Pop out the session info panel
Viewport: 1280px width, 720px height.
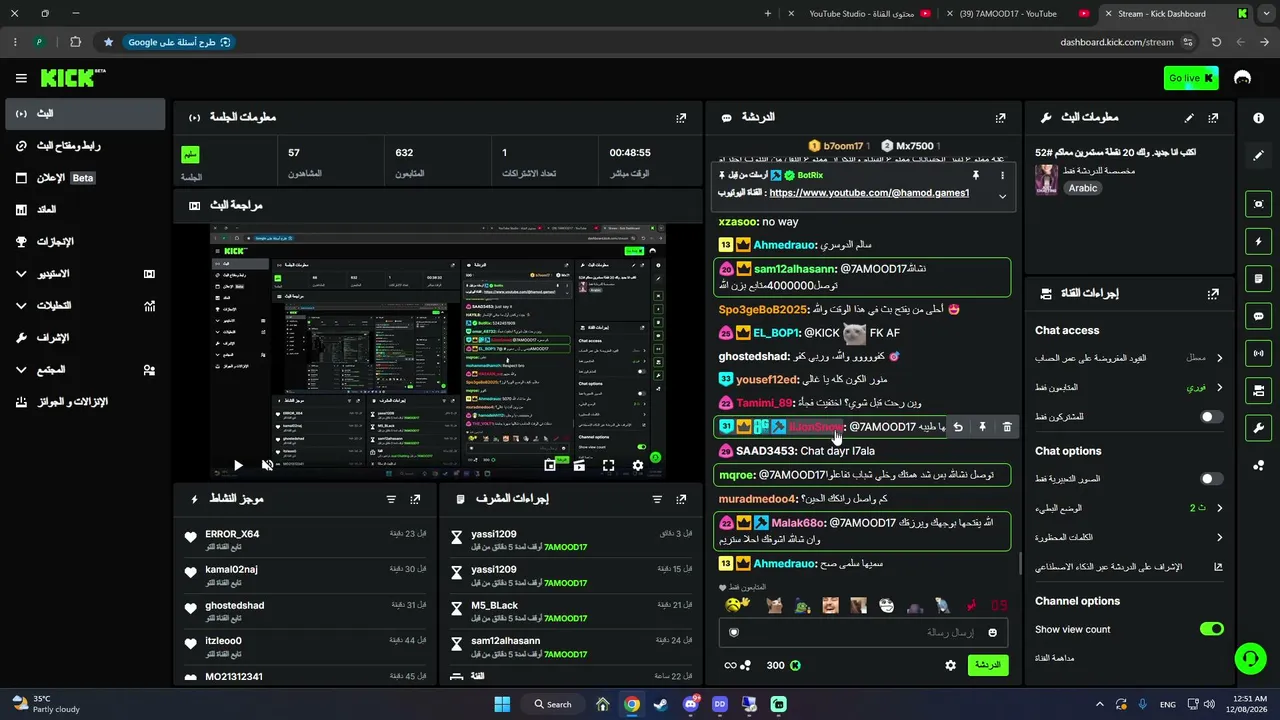click(x=681, y=117)
